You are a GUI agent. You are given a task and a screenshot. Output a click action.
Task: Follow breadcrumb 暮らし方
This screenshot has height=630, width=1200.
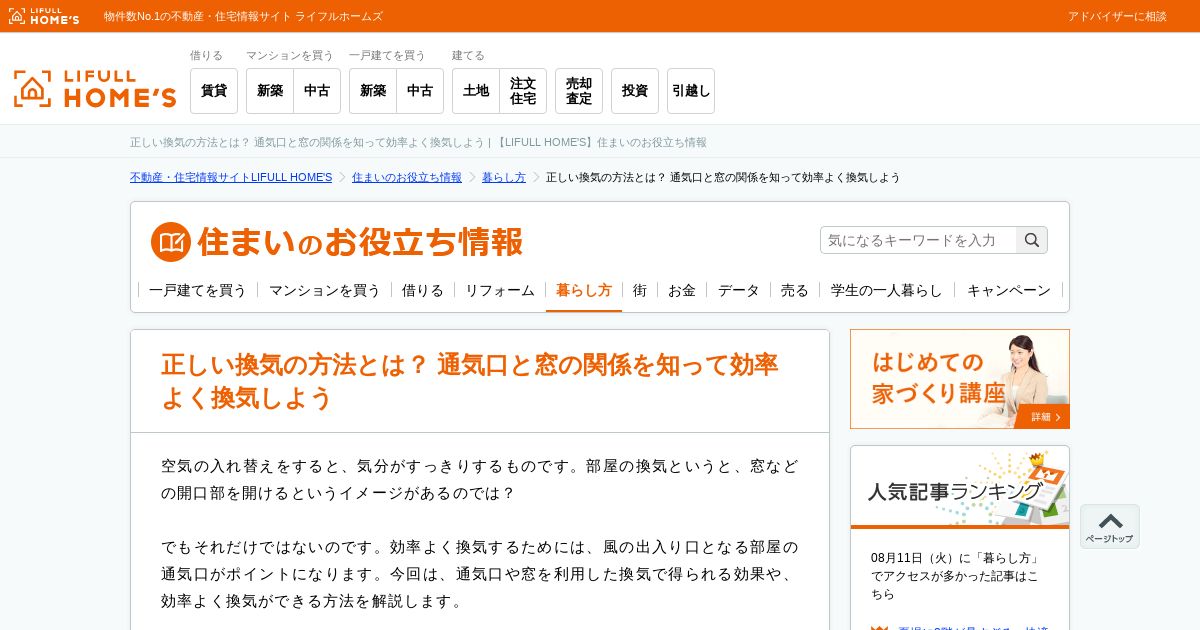click(x=504, y=177)
